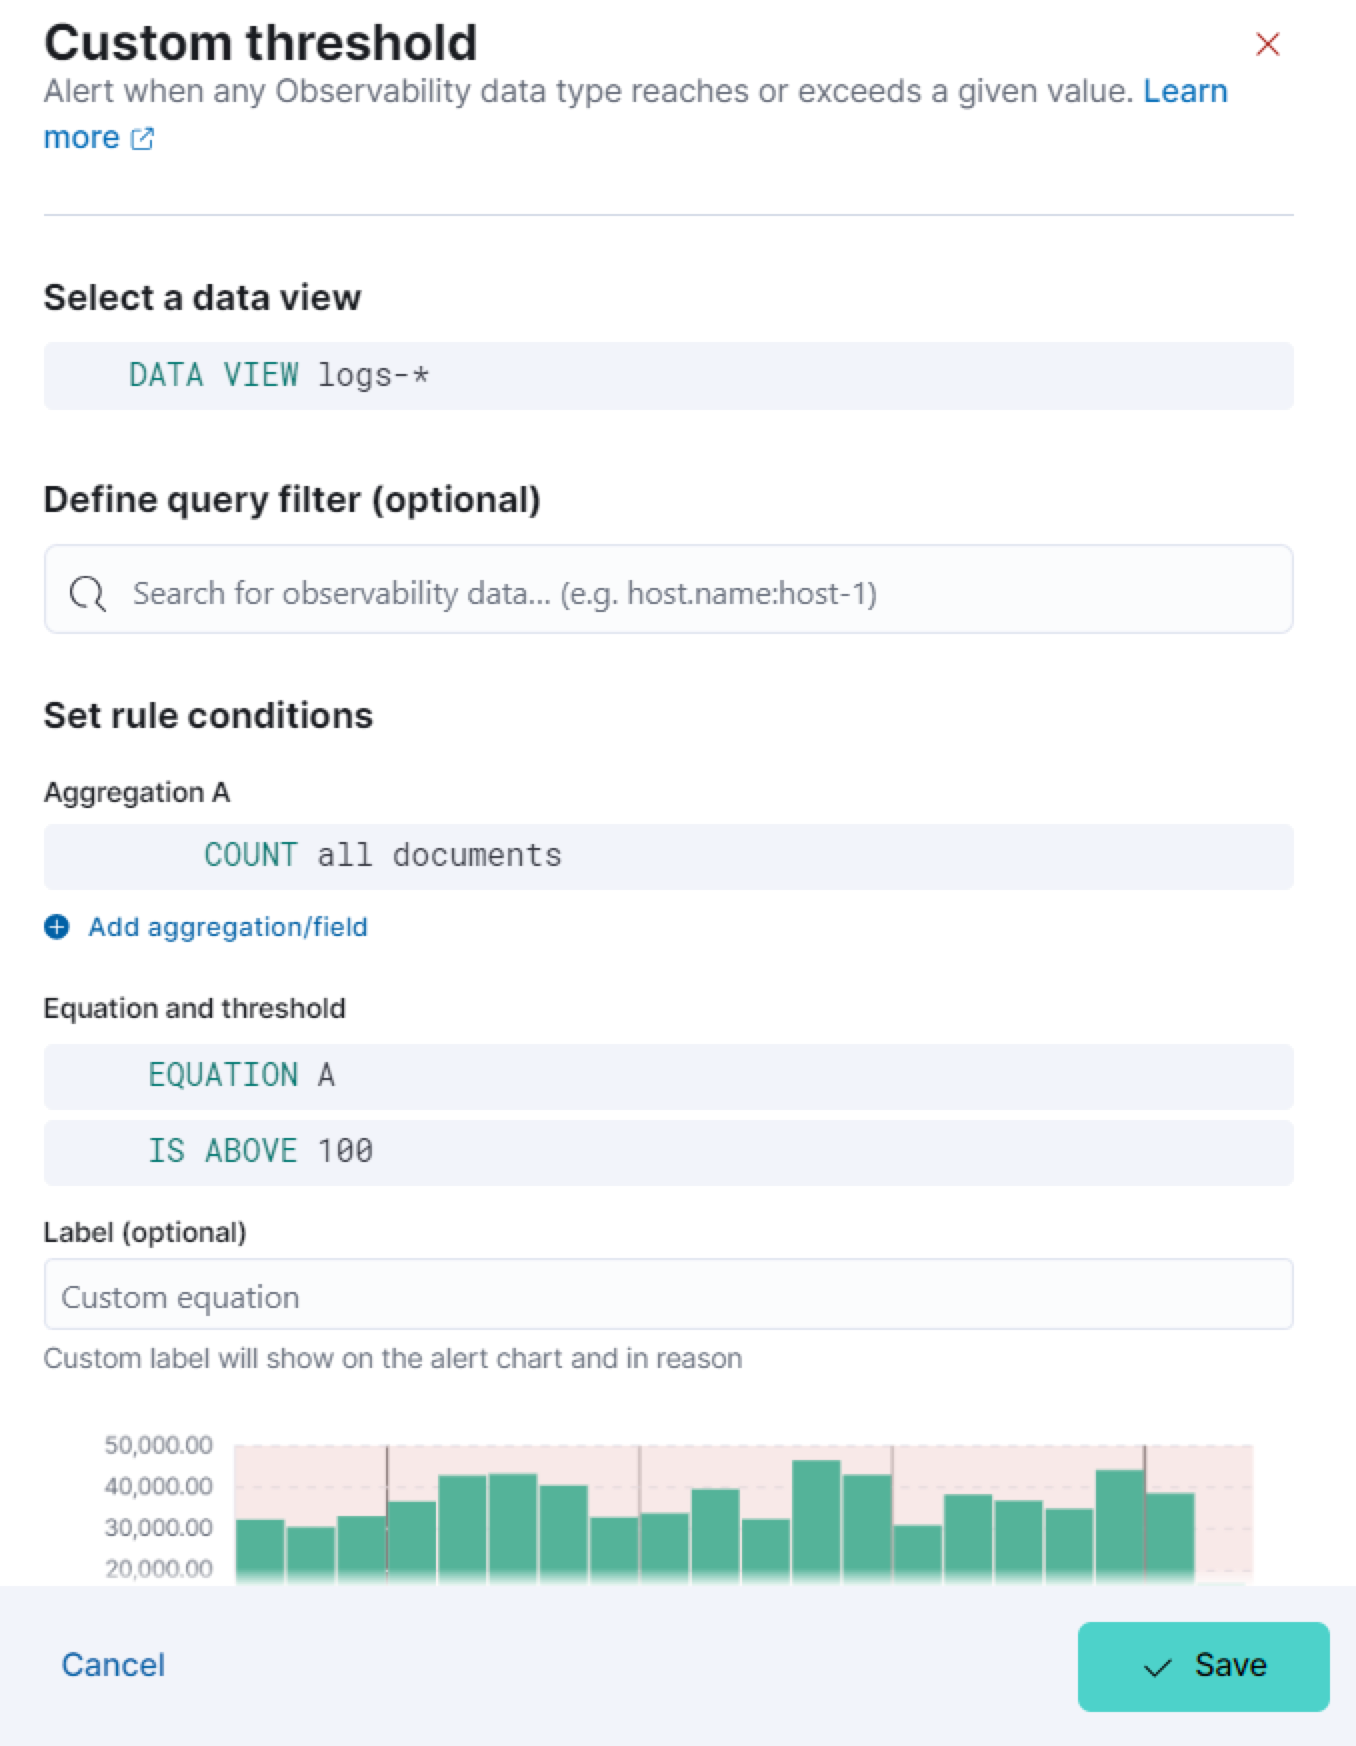Click the plus circle icon for aggregation
This screenshot has width=1356, height=1746.
point(57,927)
